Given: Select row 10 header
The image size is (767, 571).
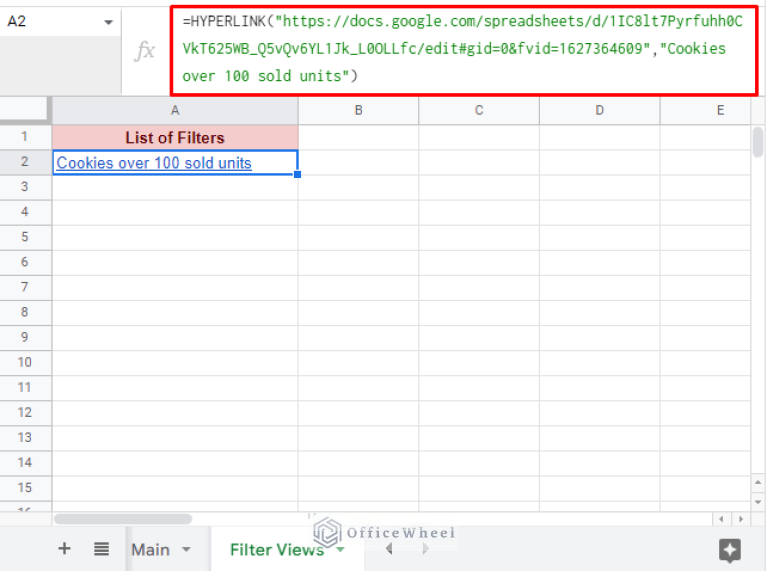Looking at the screenshot, I should point(24,363).
